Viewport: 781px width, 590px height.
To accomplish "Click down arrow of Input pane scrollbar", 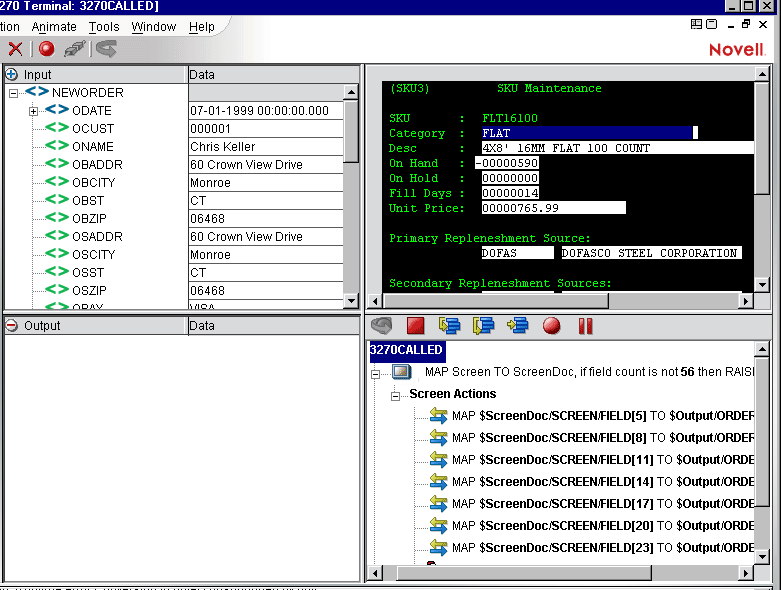I will 351,301.
